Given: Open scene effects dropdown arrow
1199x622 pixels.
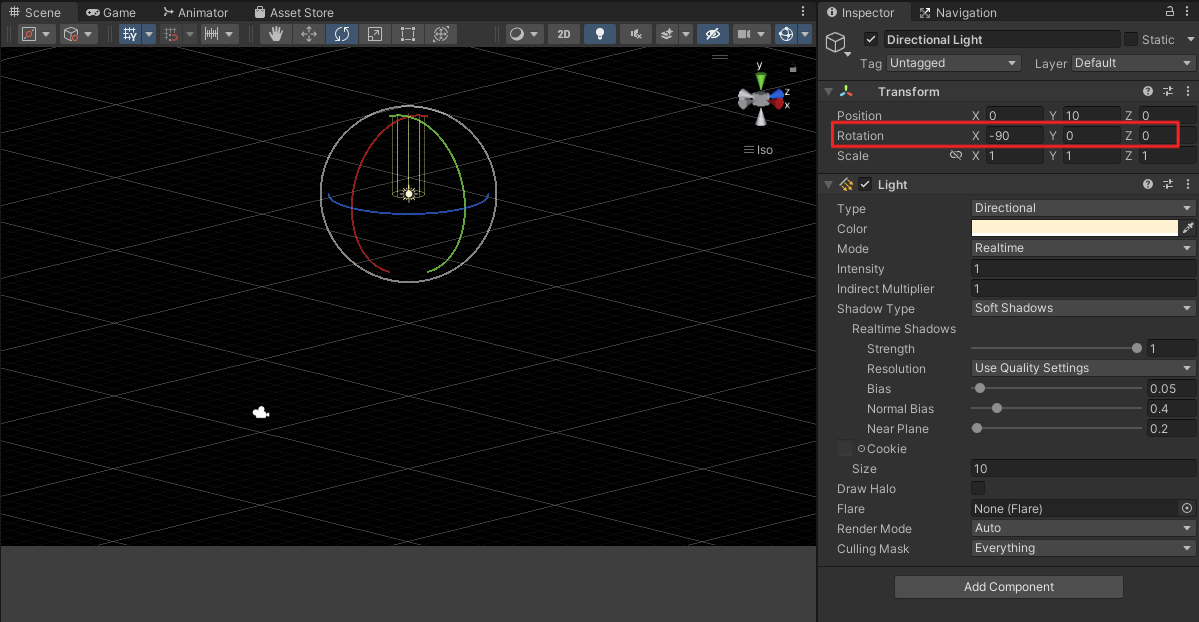Looking at the screenshot, I should click(x=686, y=34).
